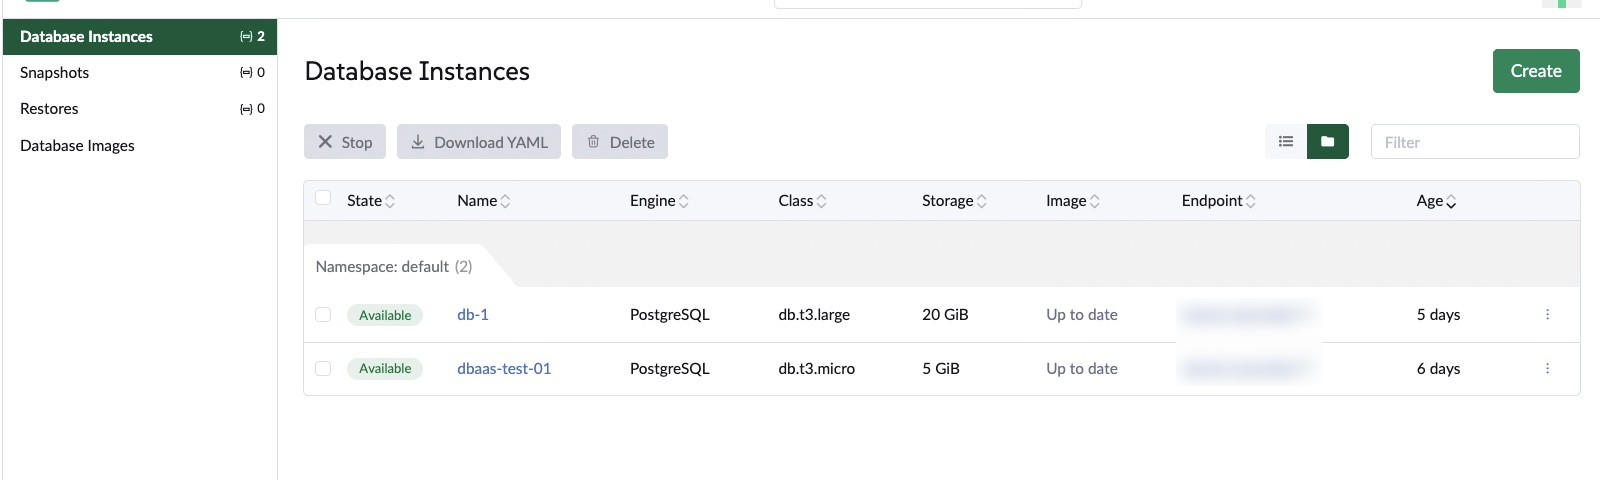The image size is (1600, 480).
Task: Sort table by Age column
Action: (x=1437, y=201)
